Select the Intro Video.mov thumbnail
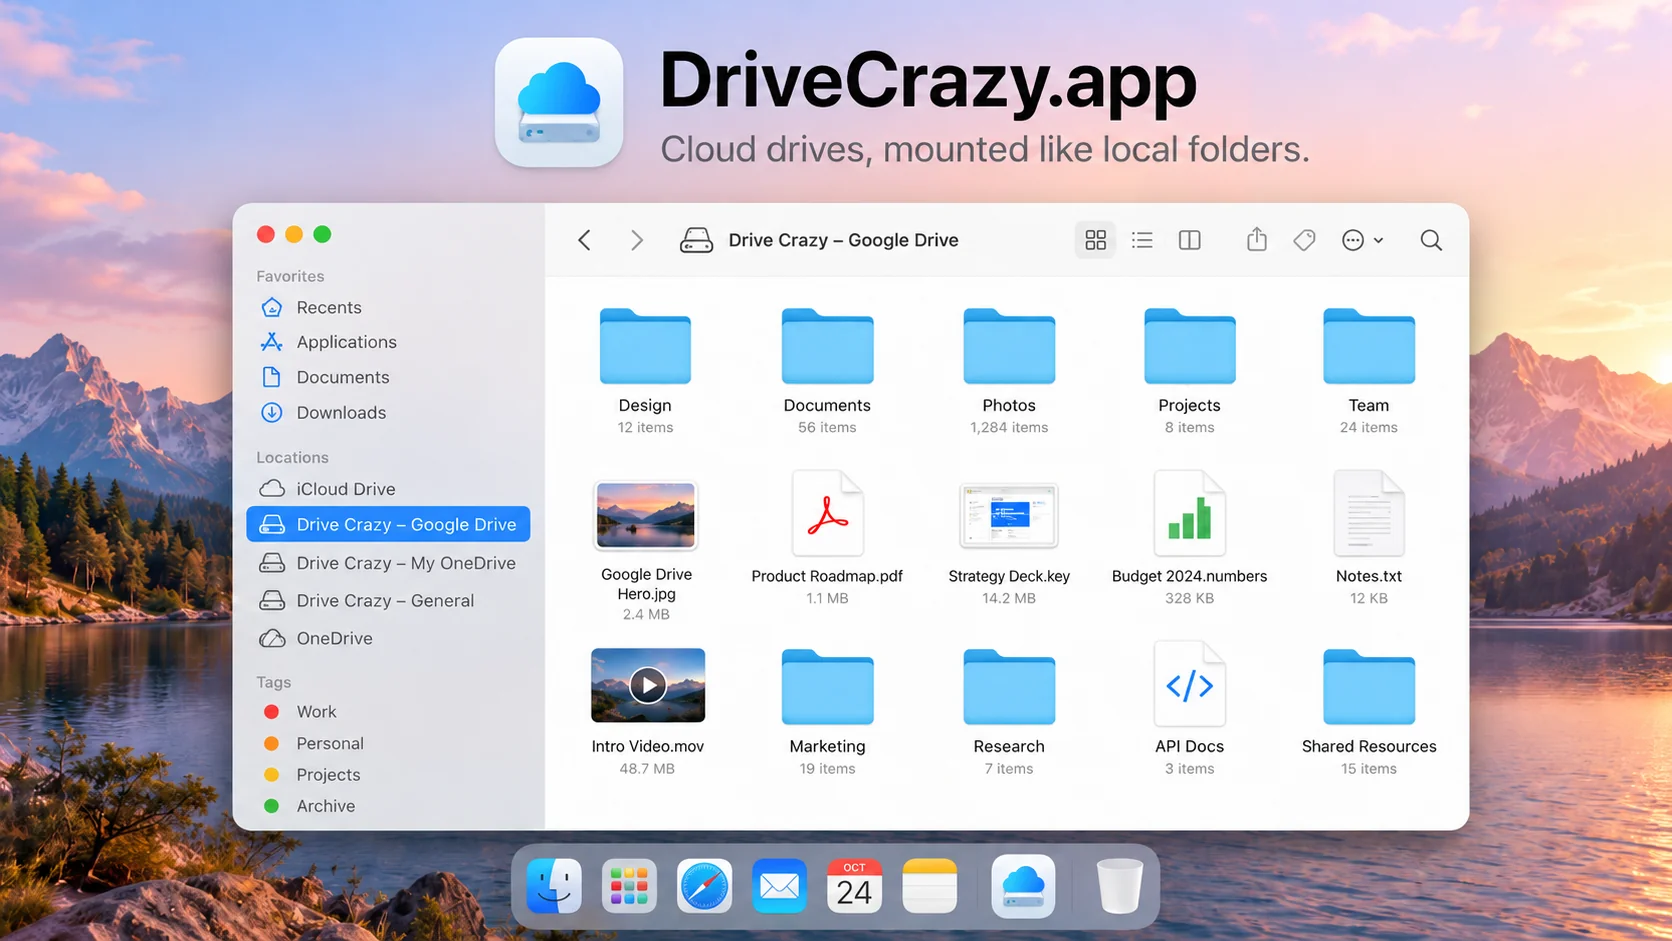Image resolution: width=1672 pixels, height=941 pixels. click(x=648, y=685)
